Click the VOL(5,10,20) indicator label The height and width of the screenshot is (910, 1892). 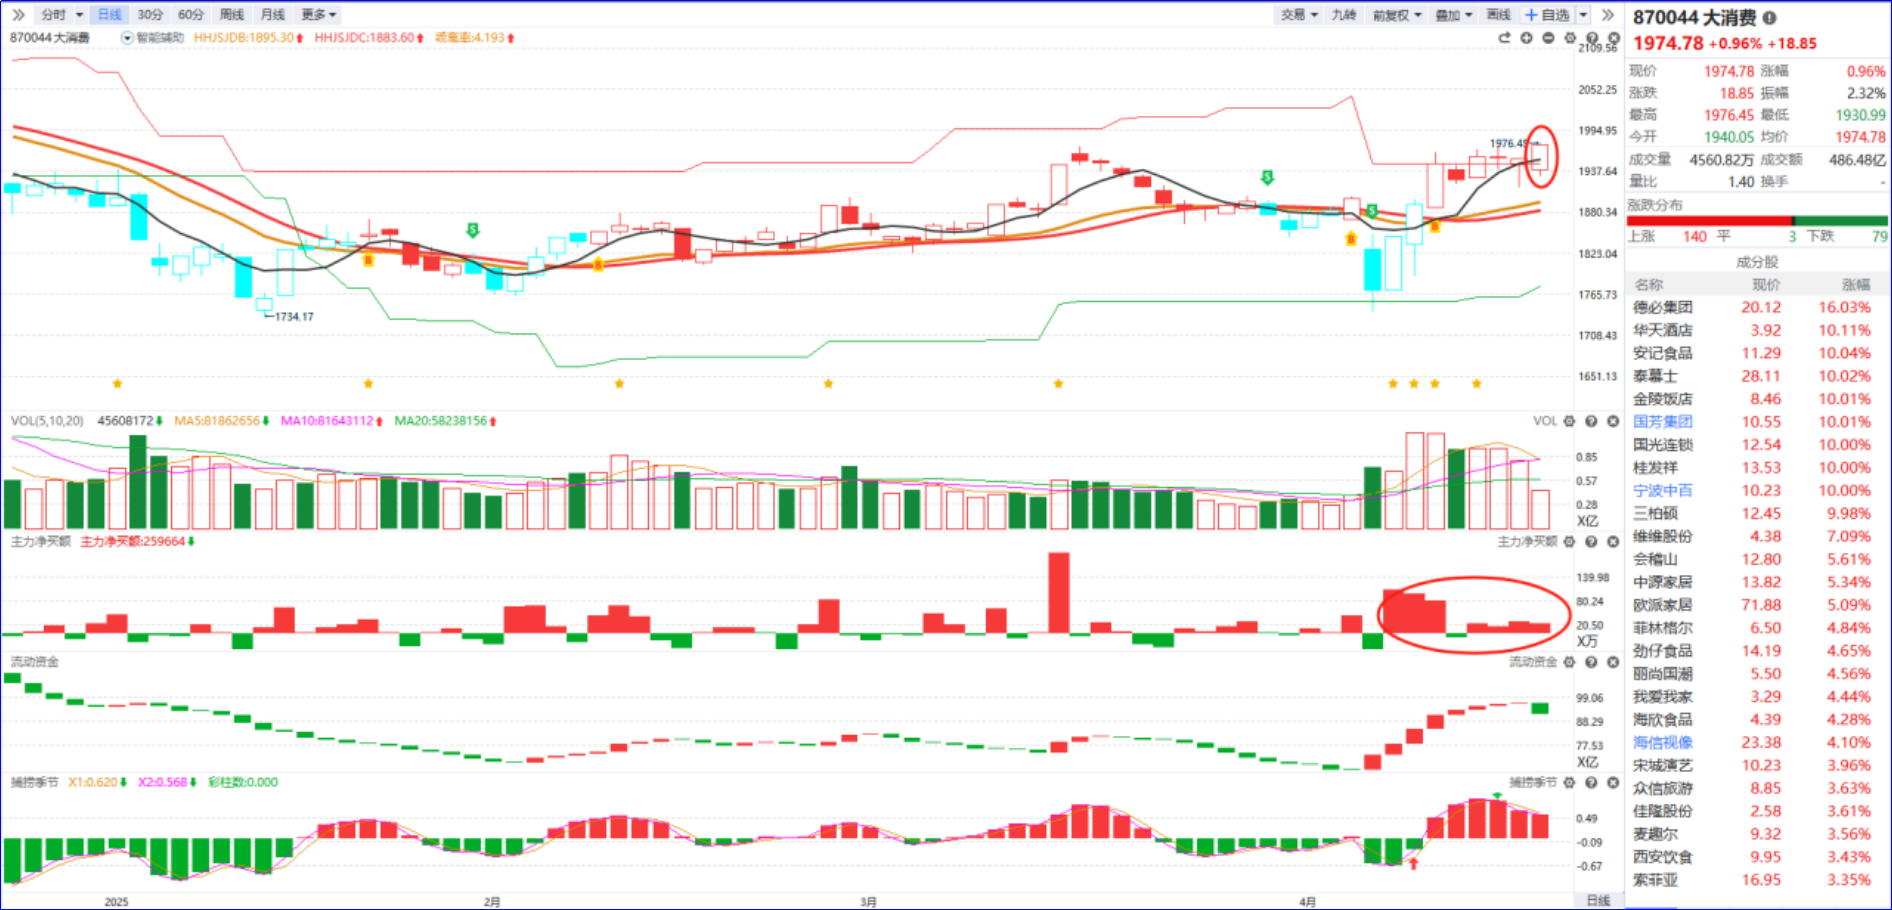[47, 421]
